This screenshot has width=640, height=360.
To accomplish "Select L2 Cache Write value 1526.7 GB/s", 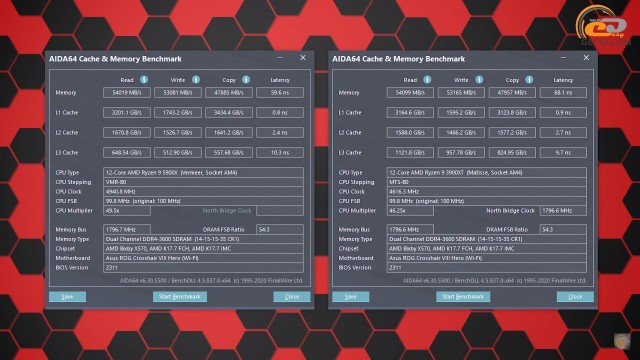I will (178, 133).
